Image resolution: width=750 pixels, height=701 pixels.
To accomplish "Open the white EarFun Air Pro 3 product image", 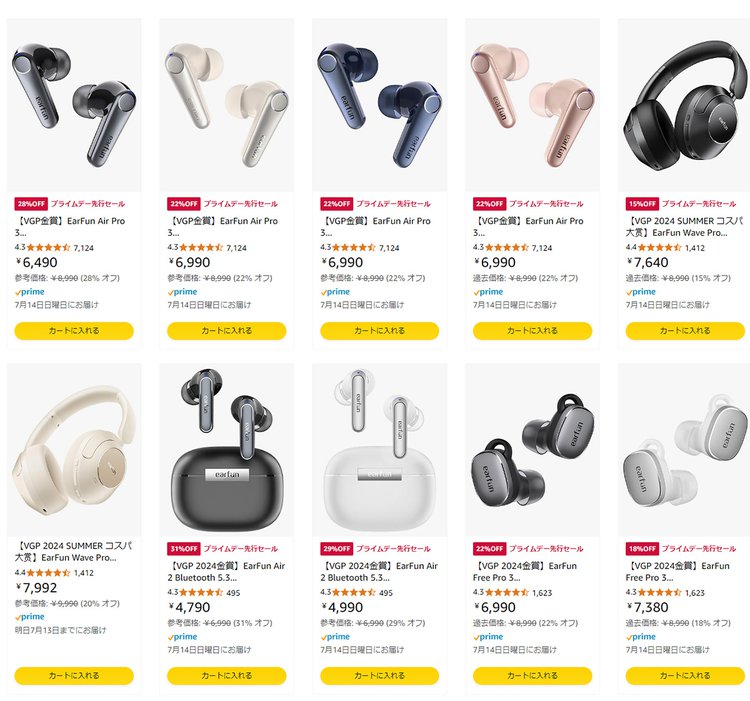I will pos(227,105).
